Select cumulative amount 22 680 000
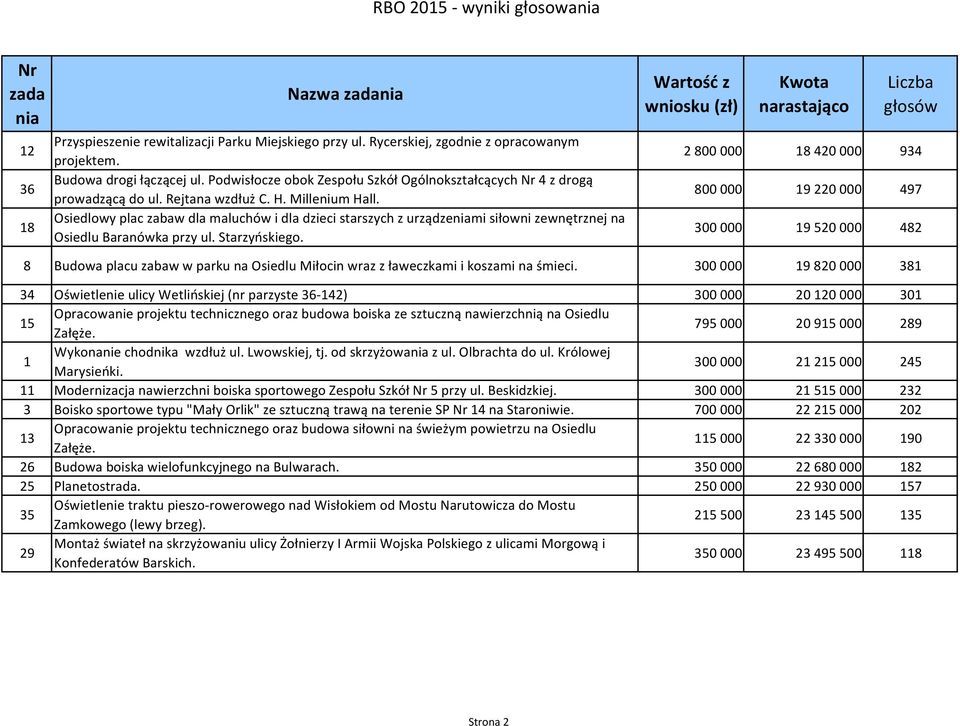960x726 pixels. click(x=828, y=466)
